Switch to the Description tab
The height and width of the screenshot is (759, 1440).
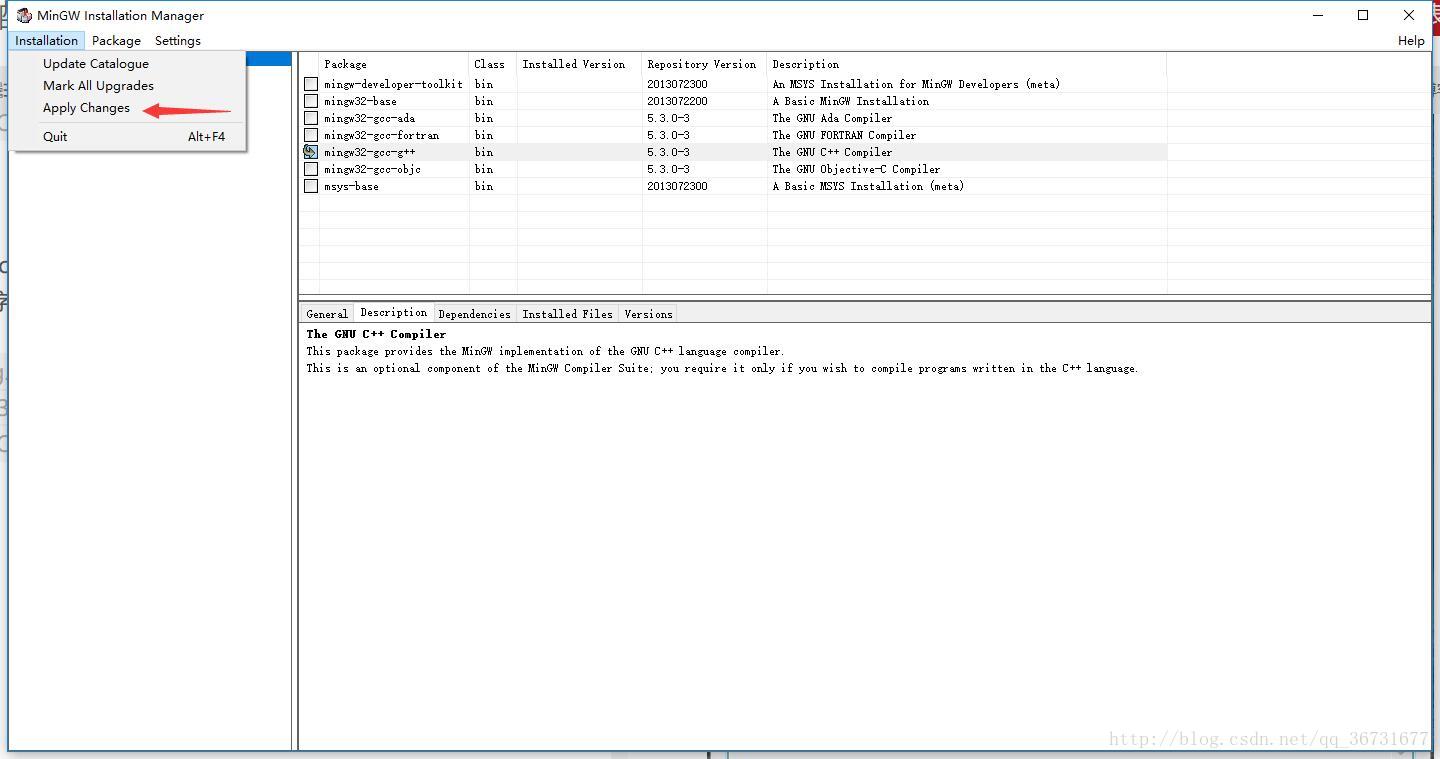pyautogui.click(x=394, y=313)
